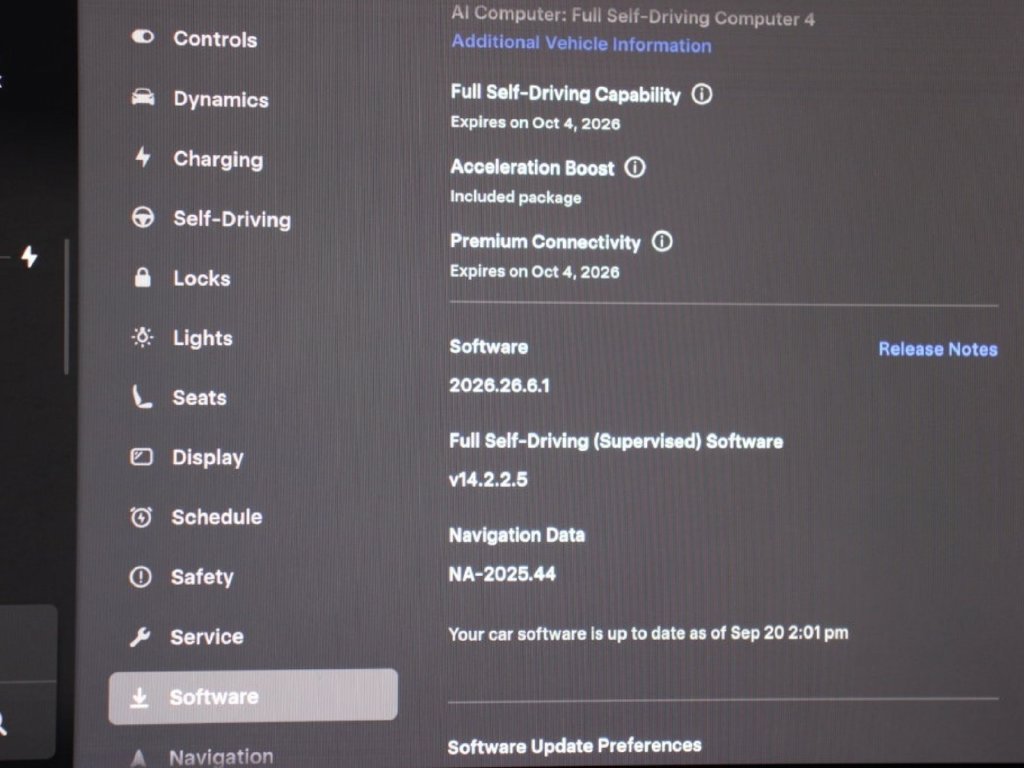
Task: Tap the Schedule clock icon
Action: point(141,517)
